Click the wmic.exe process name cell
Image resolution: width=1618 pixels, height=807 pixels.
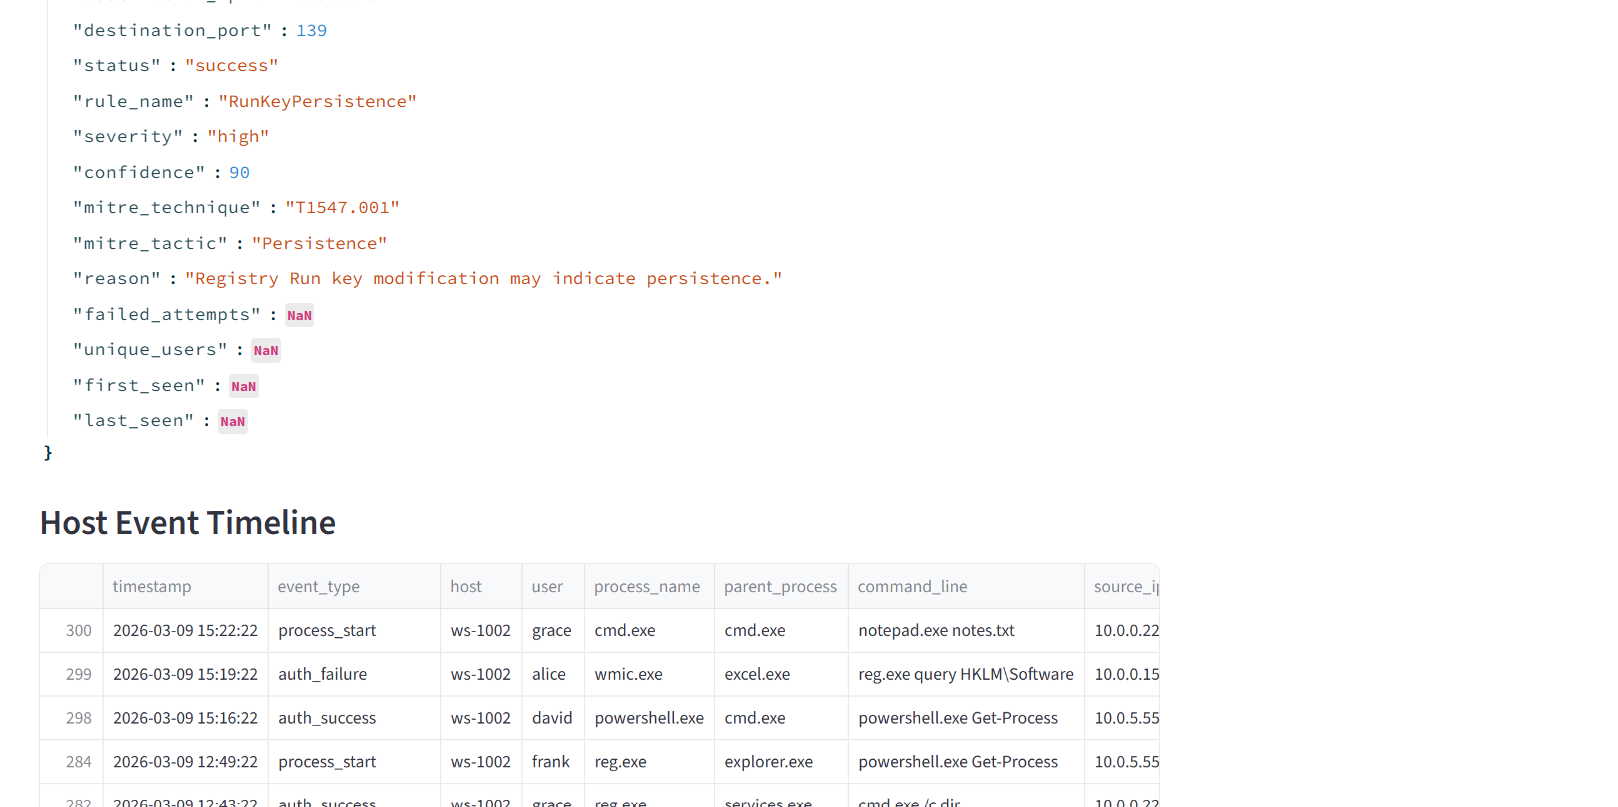coord(649,674)
